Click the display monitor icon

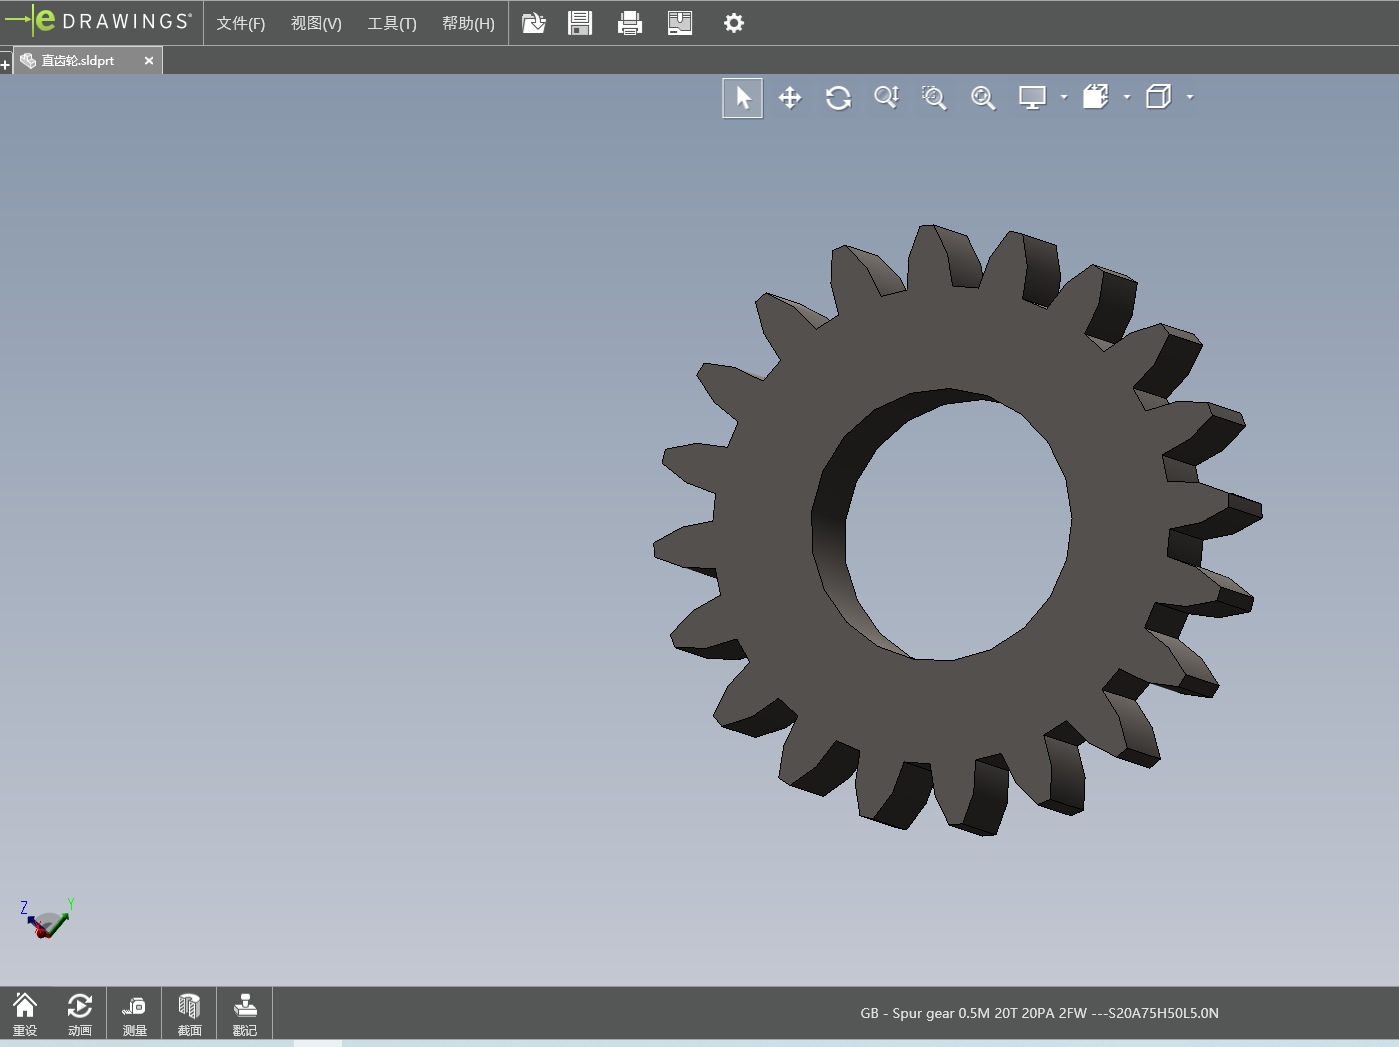(x=1032, y=98)
